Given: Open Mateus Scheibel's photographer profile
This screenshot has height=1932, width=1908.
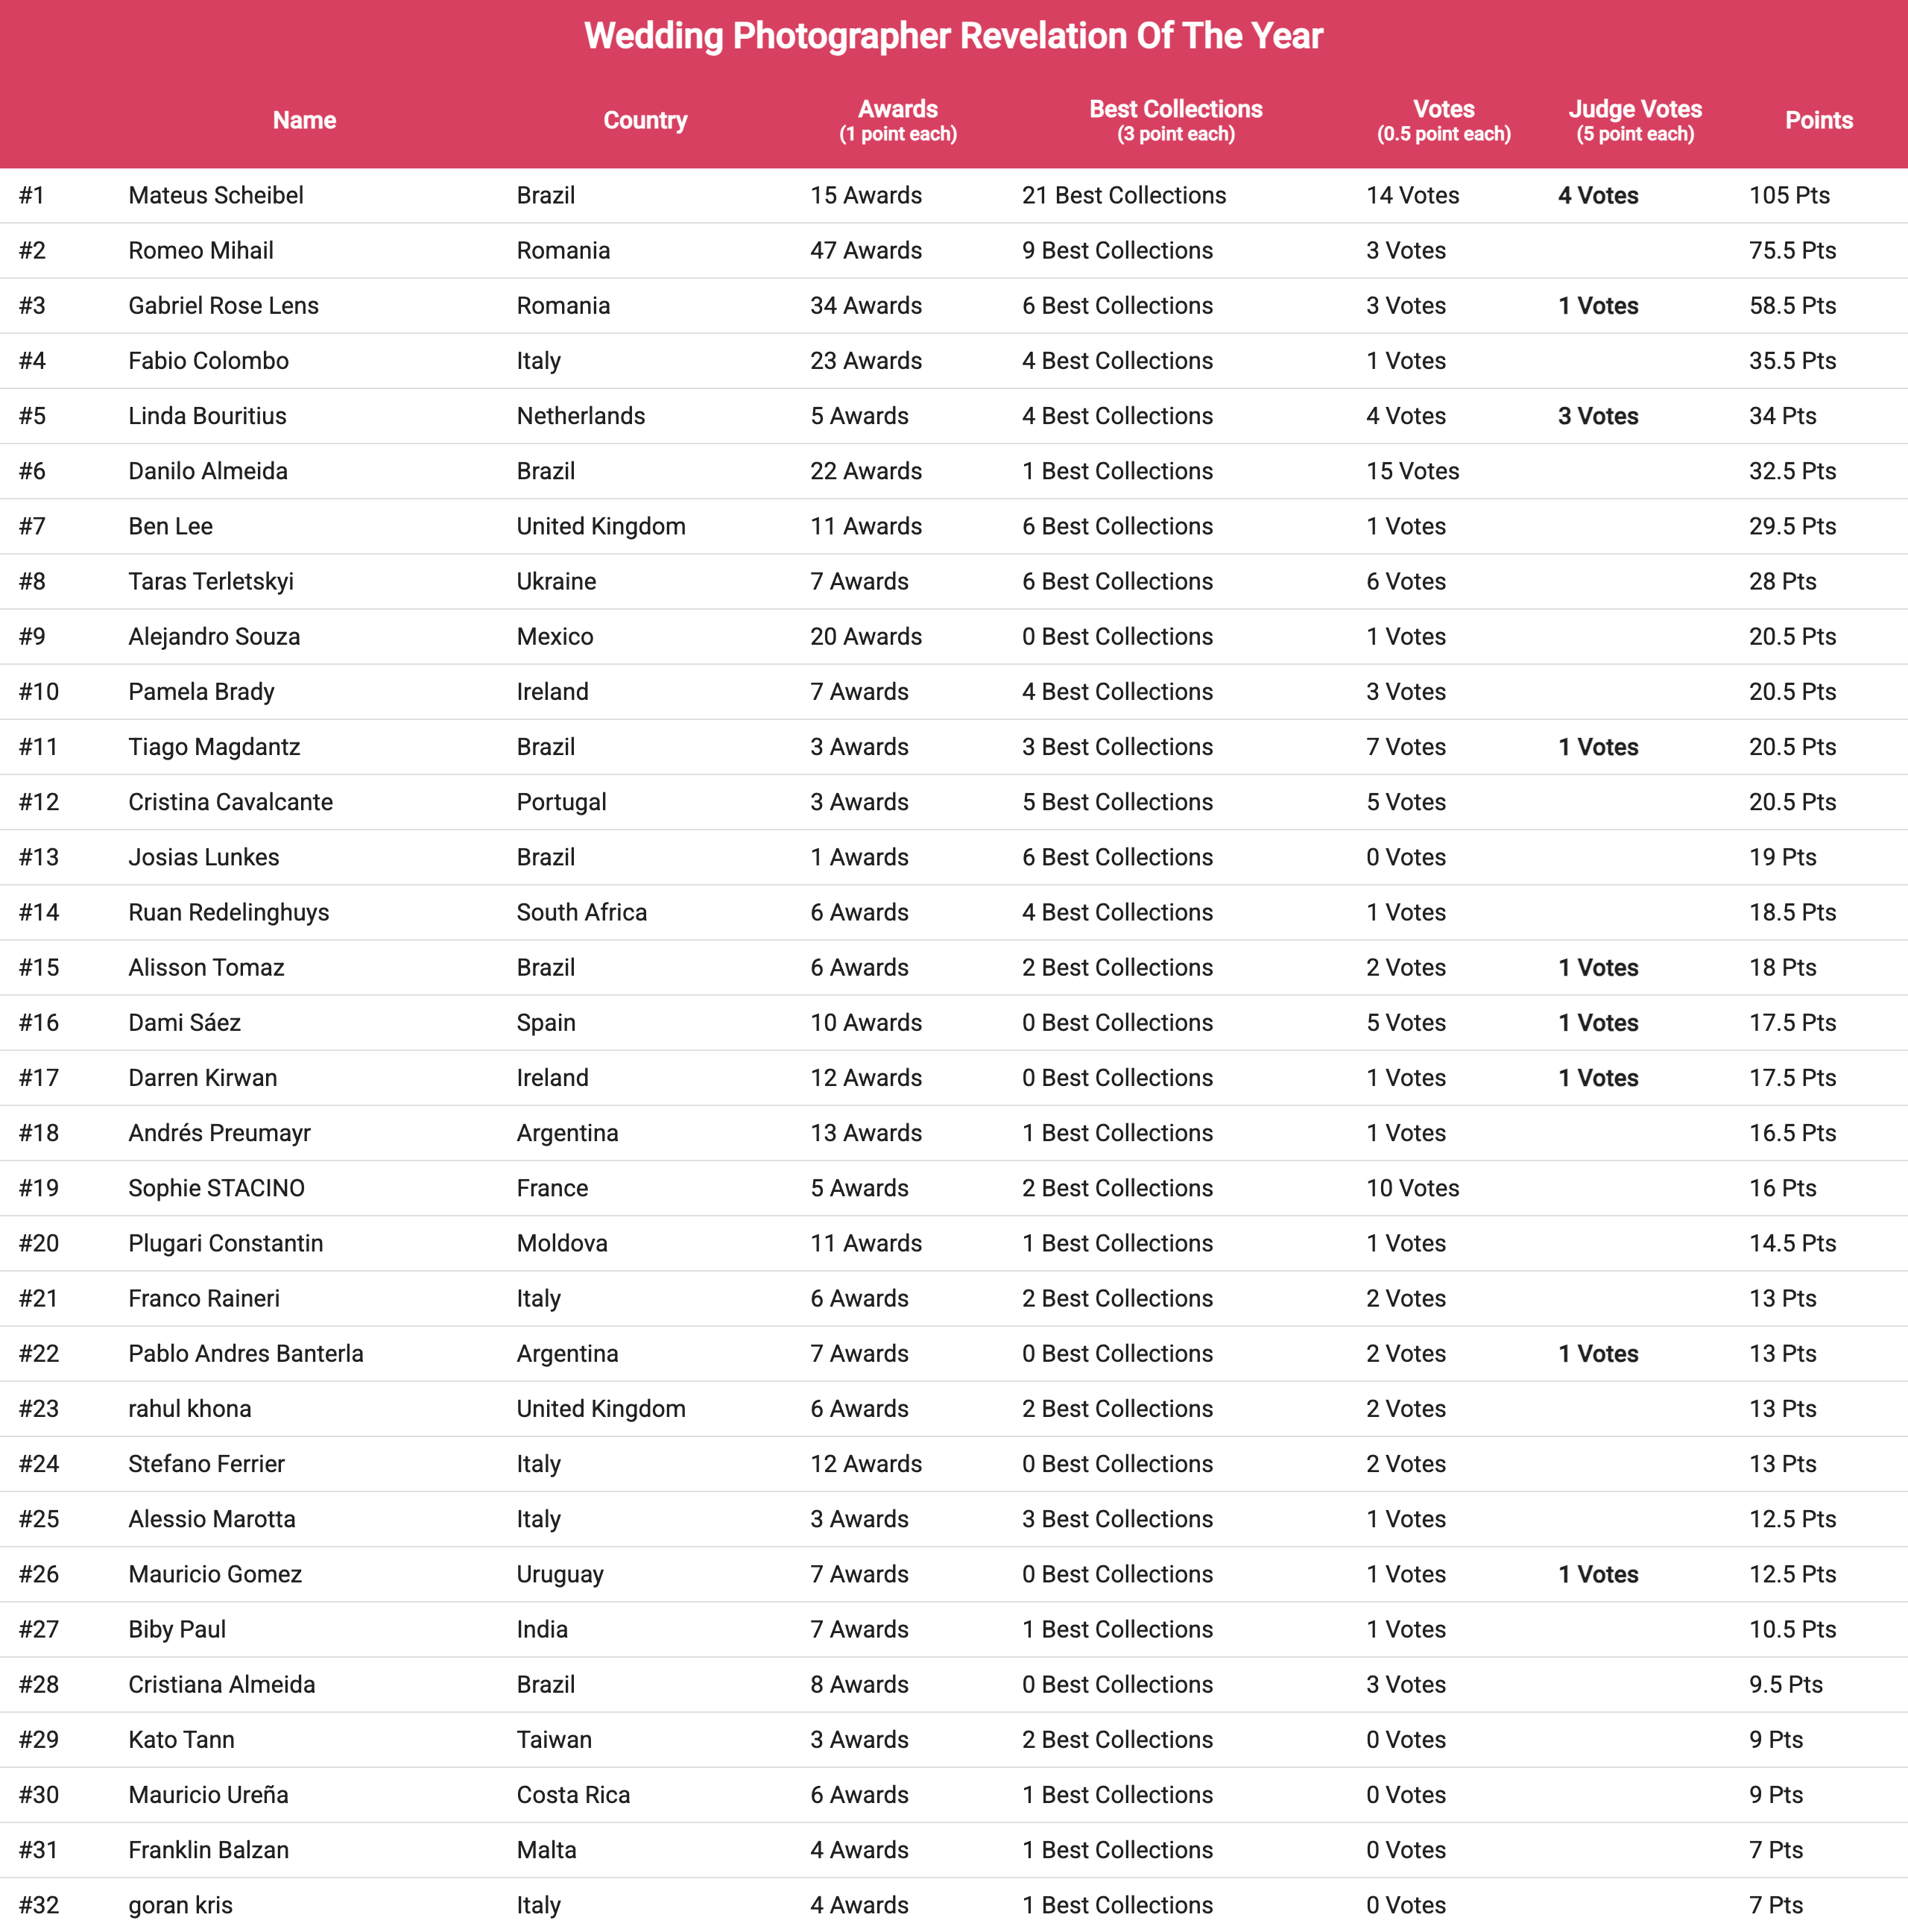Looking at the screenshot, I should pyautogui.click(x=216, y=195).
